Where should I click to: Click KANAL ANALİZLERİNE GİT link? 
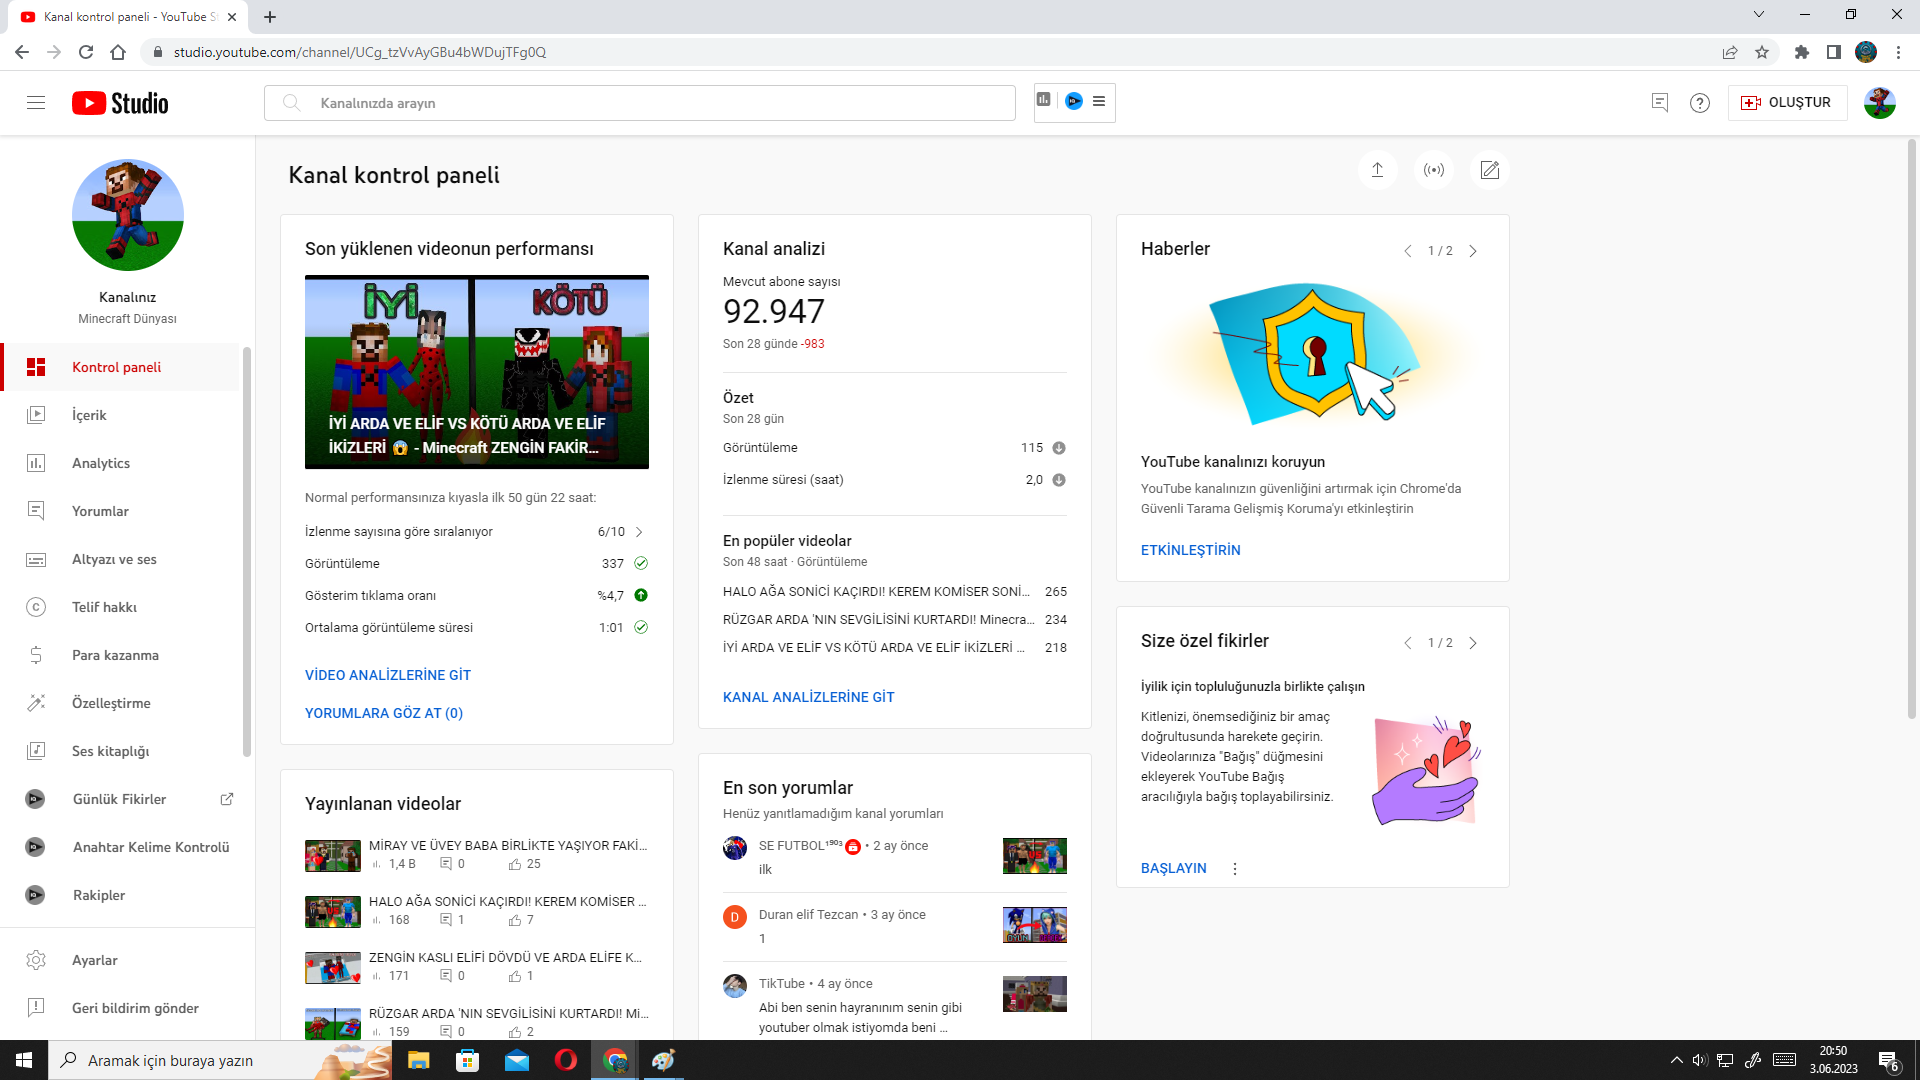click(x=809, y=697)
